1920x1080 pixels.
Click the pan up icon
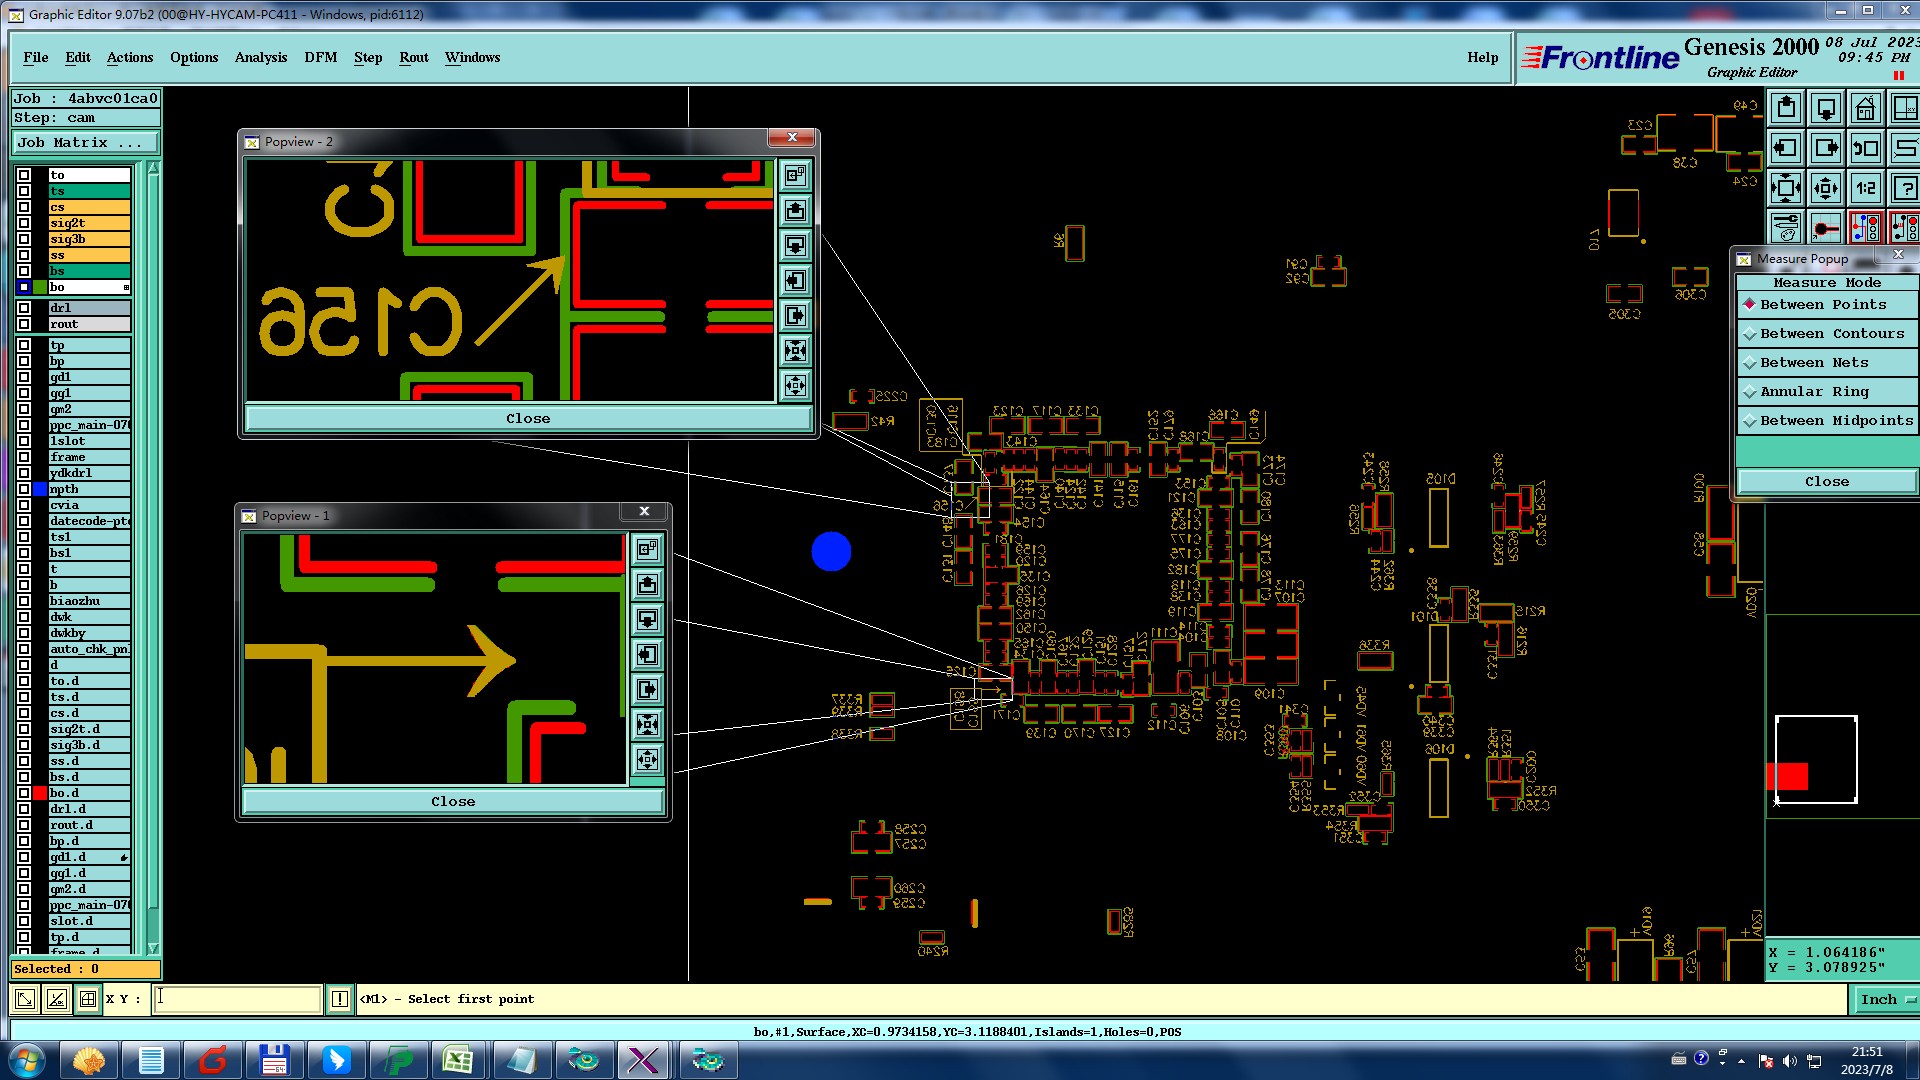1786,108
